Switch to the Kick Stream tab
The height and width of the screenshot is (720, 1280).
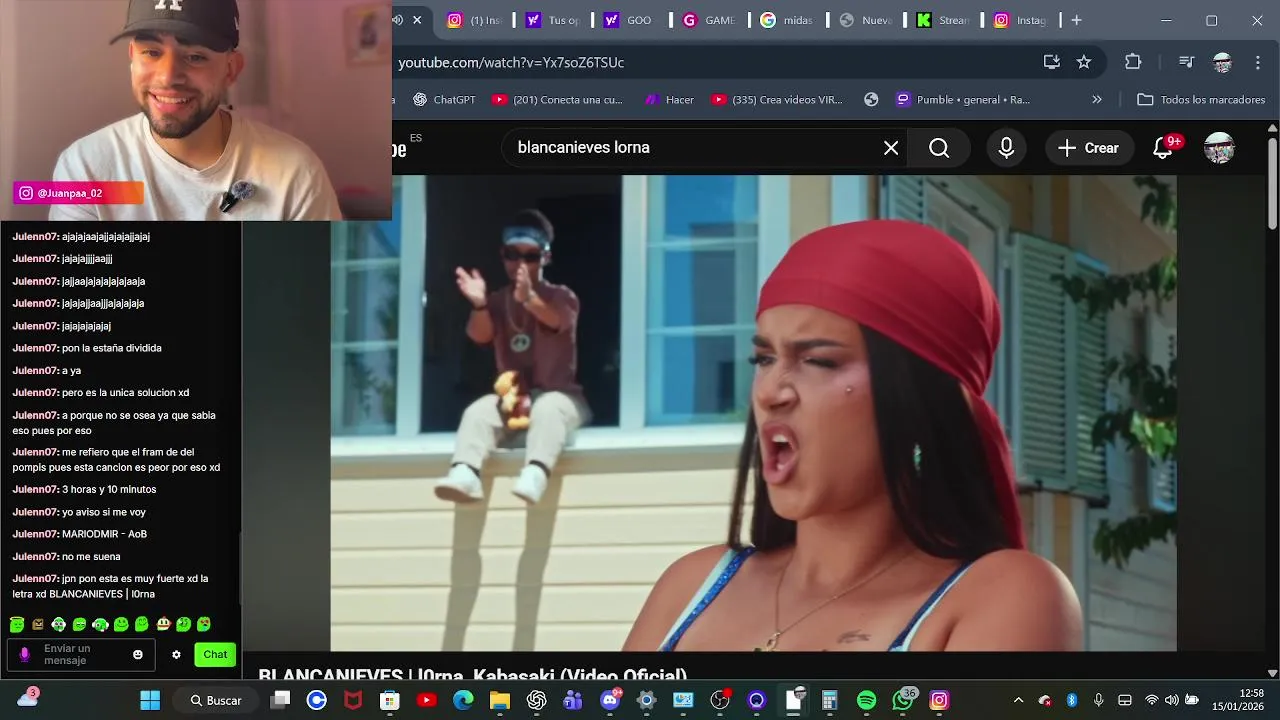pos(943,20)
